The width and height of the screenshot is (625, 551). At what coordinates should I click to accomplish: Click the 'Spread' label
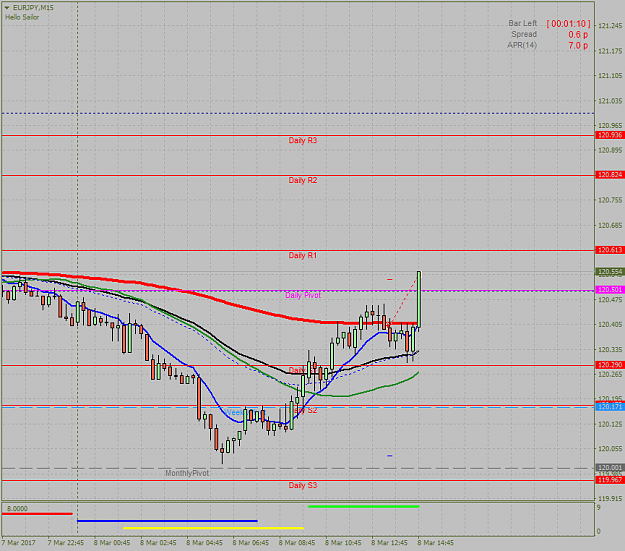click(524, 34)
